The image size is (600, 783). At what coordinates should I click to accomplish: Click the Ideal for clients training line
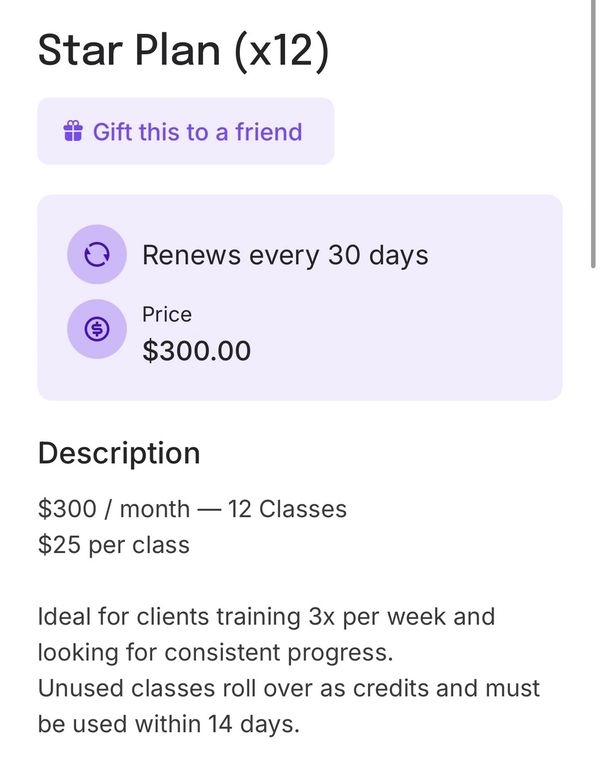click(x=266, y=616)
